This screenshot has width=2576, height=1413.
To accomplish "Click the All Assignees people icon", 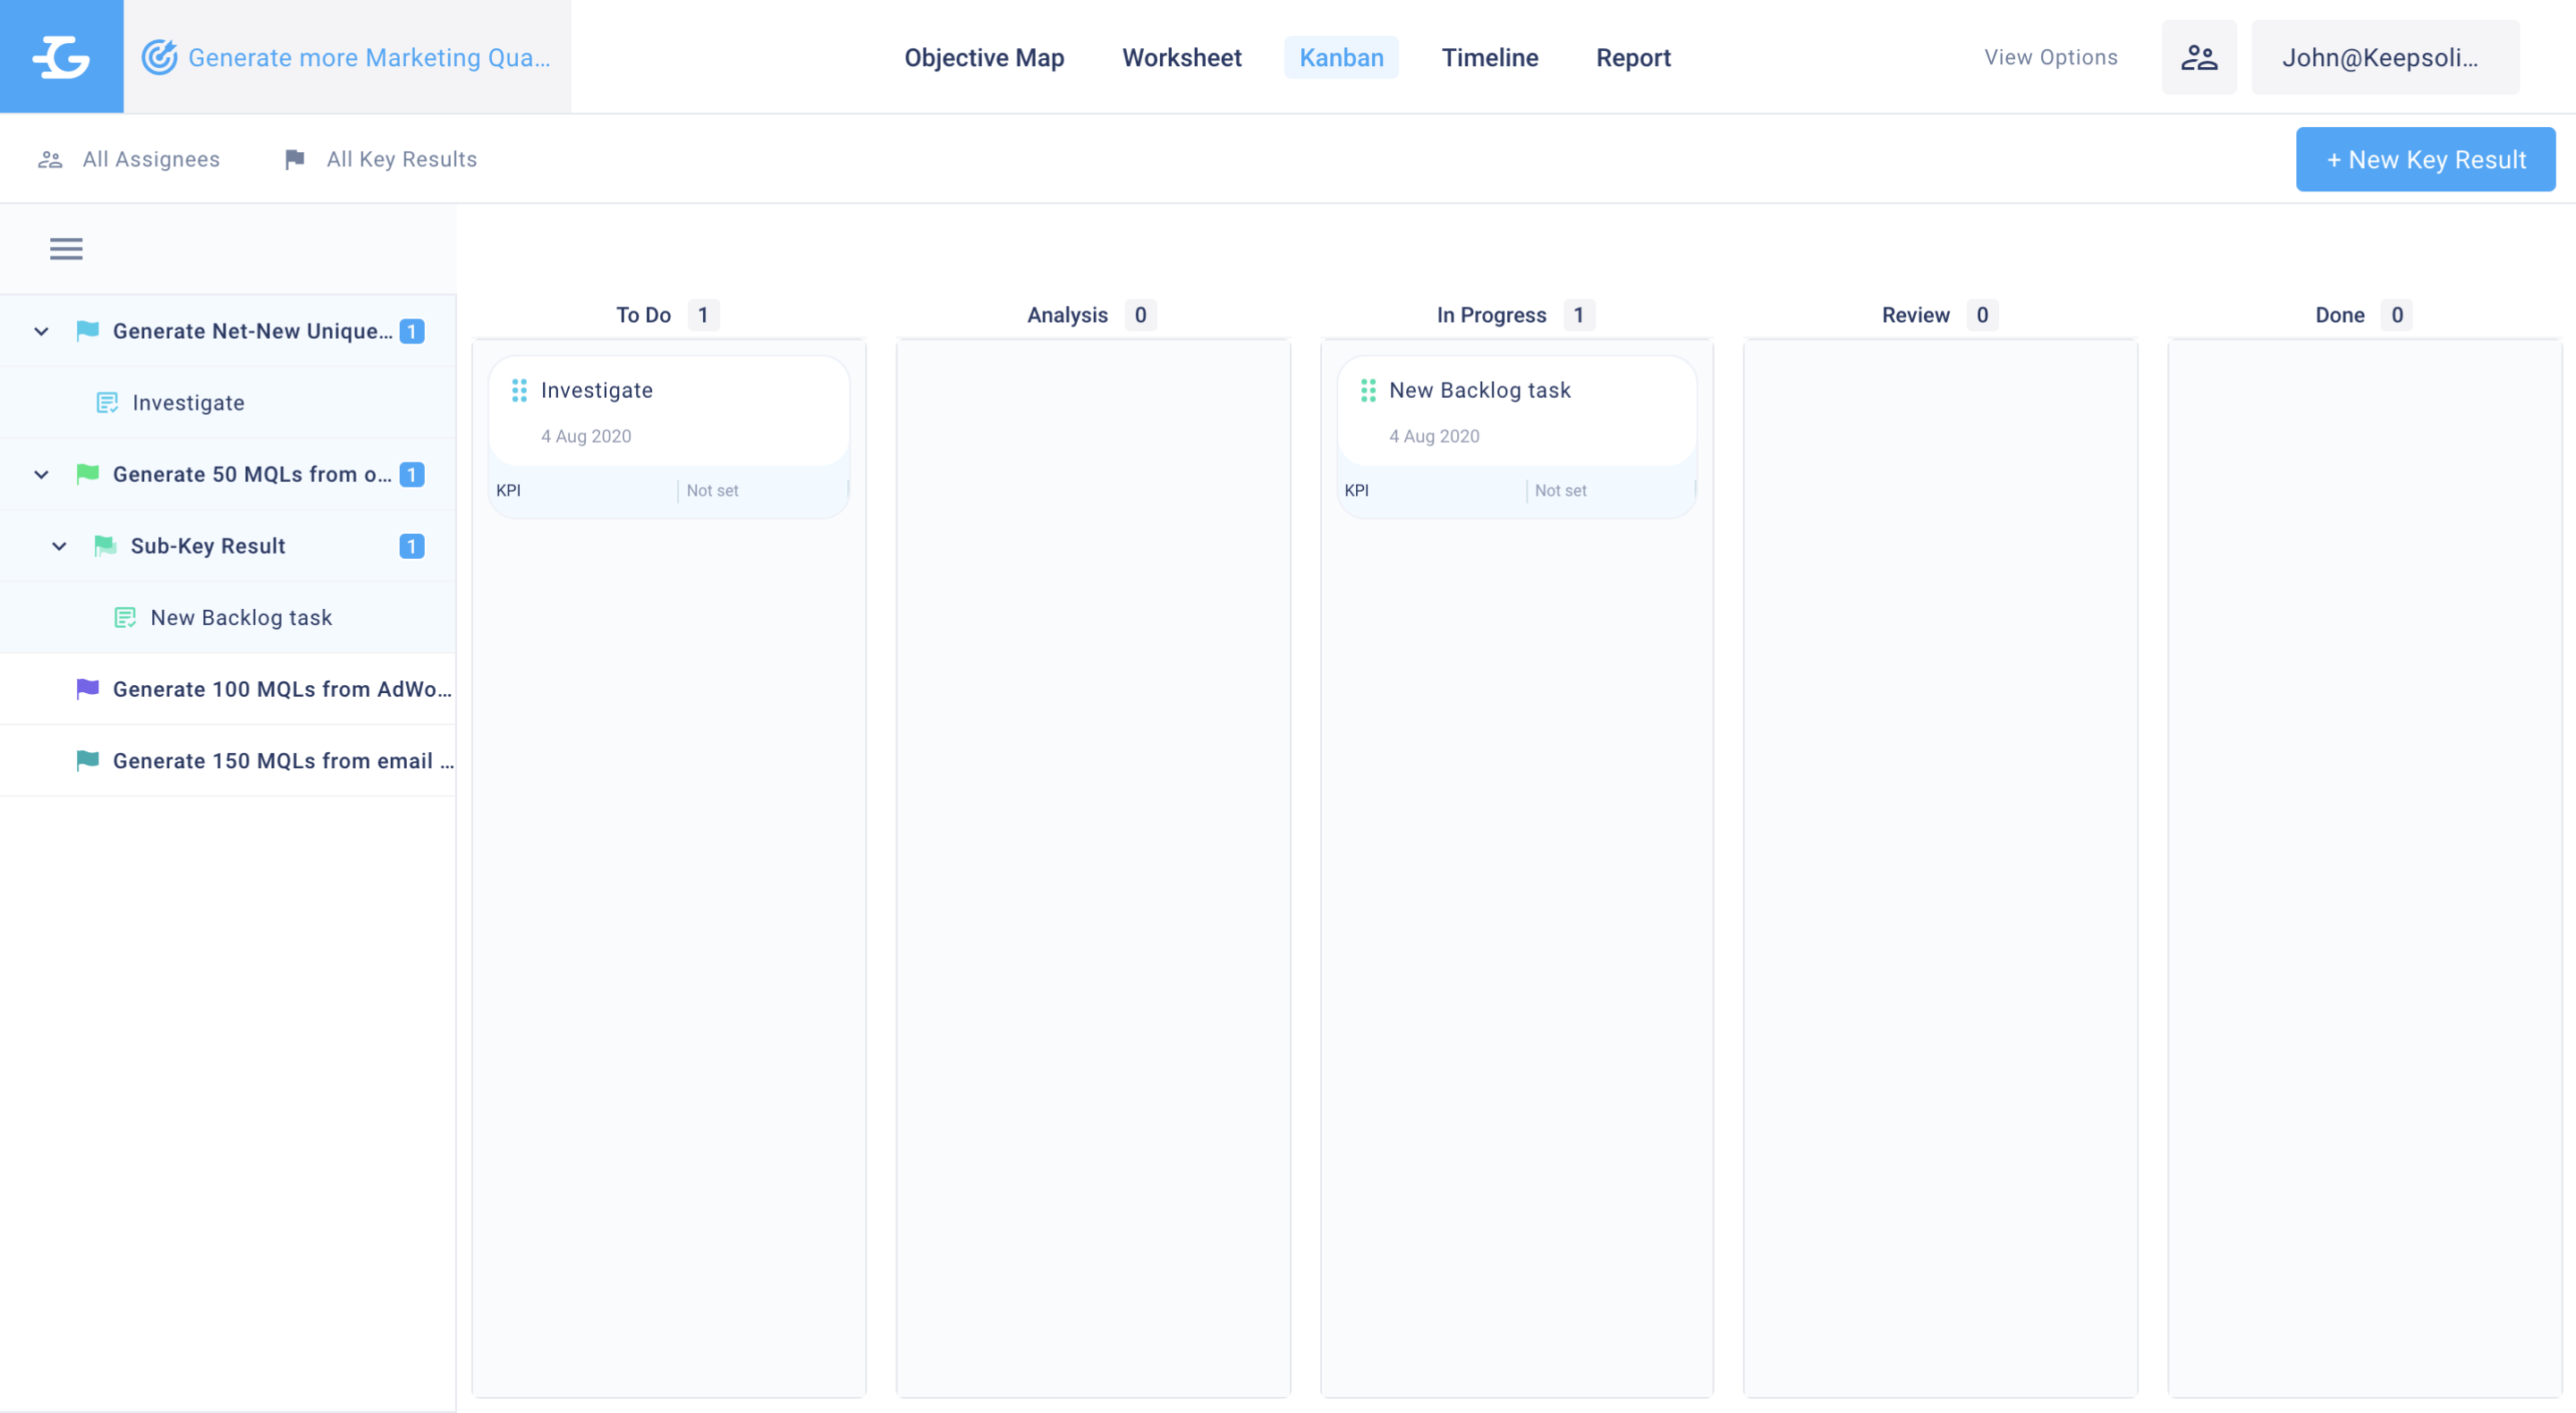I will click(50, 160).
